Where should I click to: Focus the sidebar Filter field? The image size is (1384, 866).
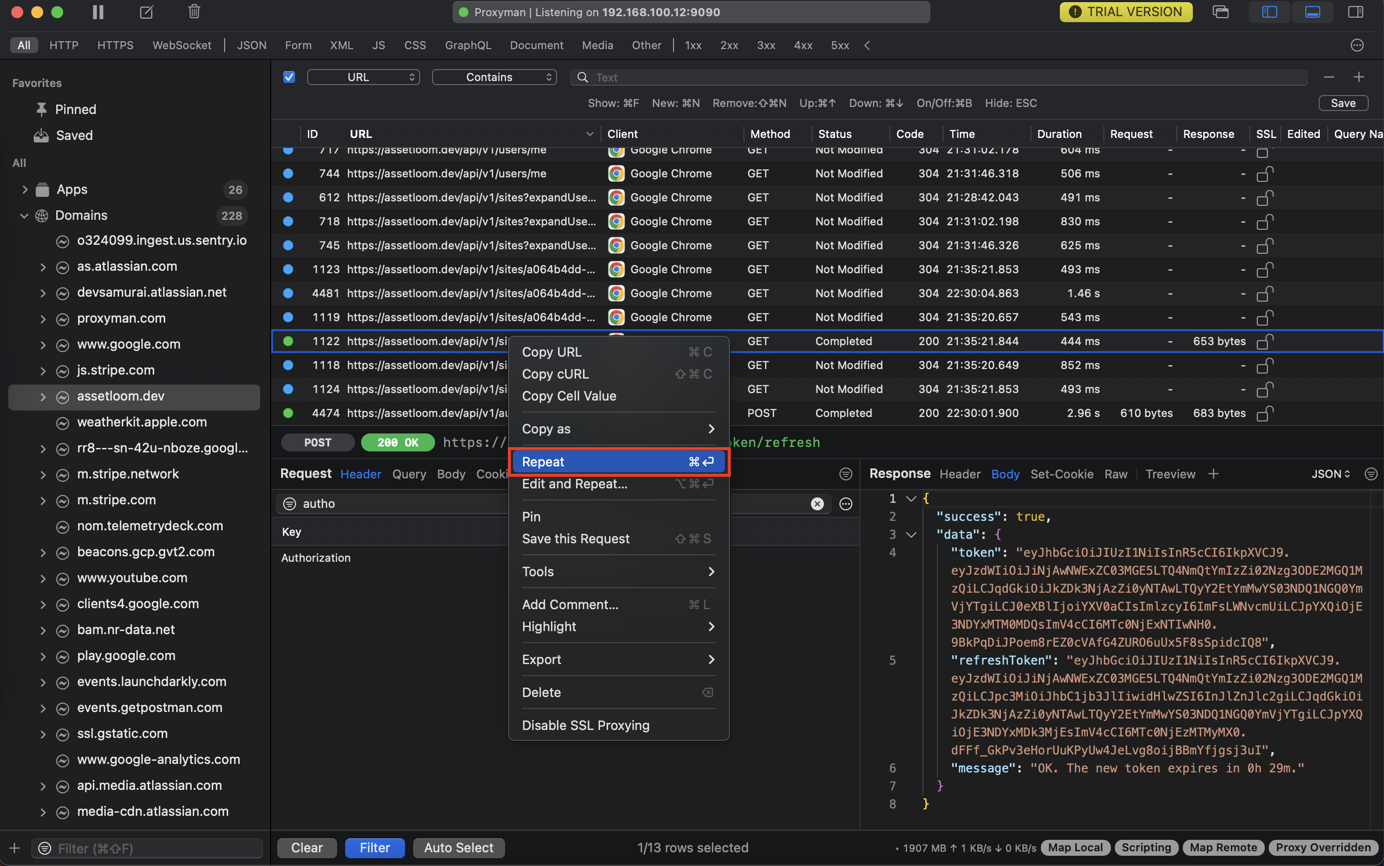click(x=147, y=848)
